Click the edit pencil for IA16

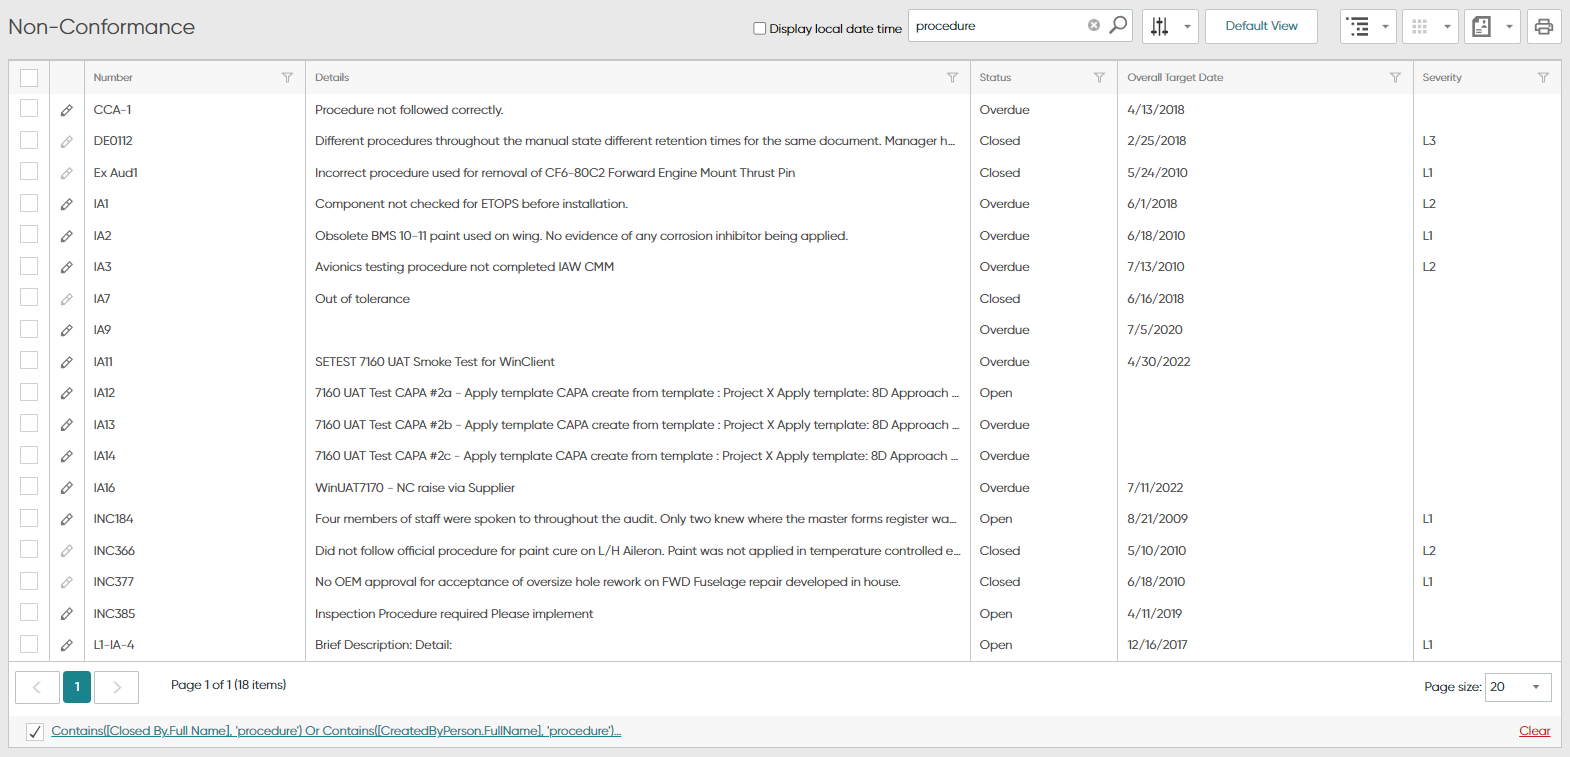pos(67,488)
